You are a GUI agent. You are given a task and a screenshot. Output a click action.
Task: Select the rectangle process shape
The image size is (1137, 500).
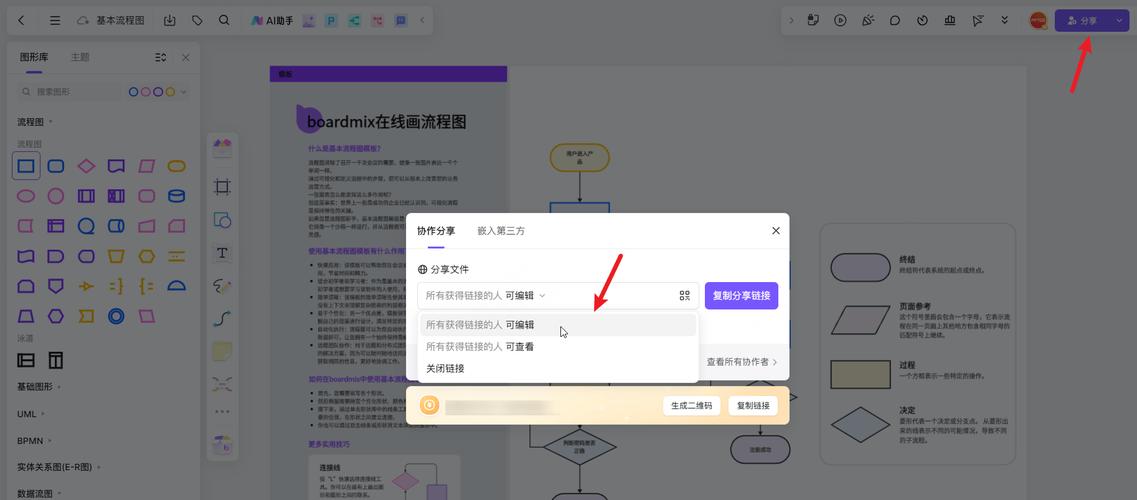click(x=26, y=167)
